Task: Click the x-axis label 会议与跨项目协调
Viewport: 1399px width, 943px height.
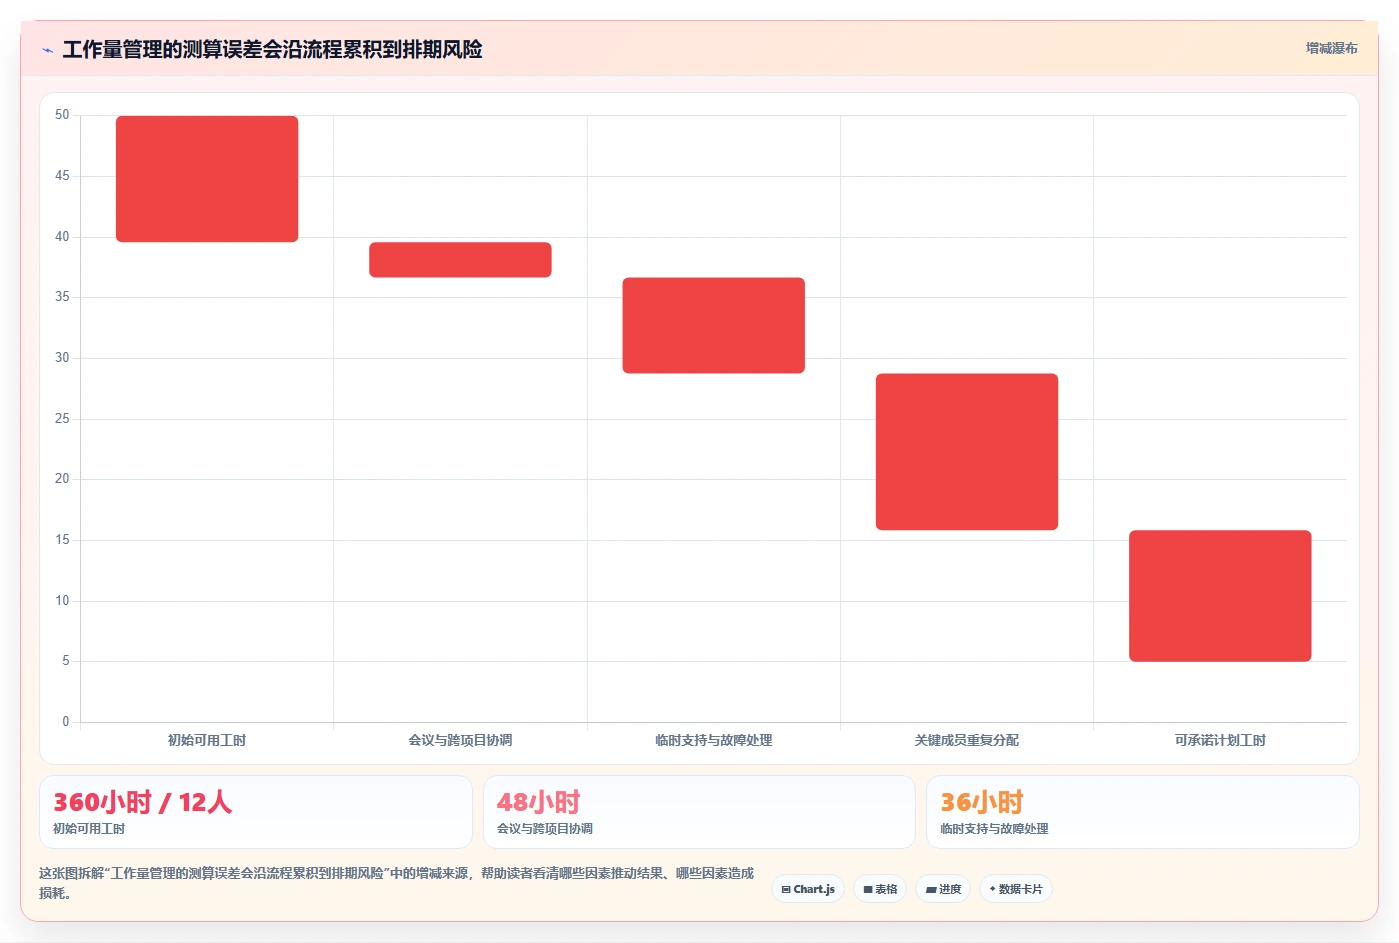Action: pyautogui.click(x=460, y=740)
